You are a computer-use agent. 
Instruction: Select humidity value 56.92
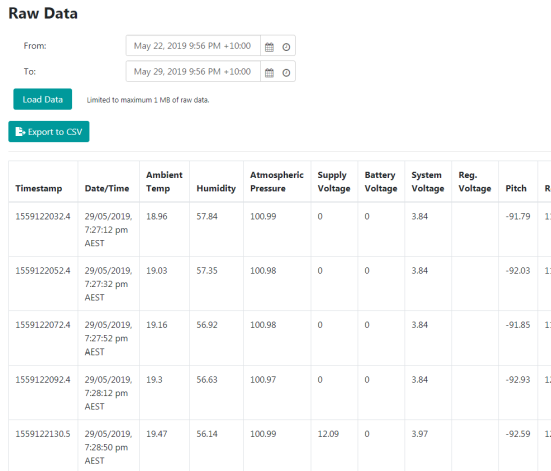coord(207,325)
